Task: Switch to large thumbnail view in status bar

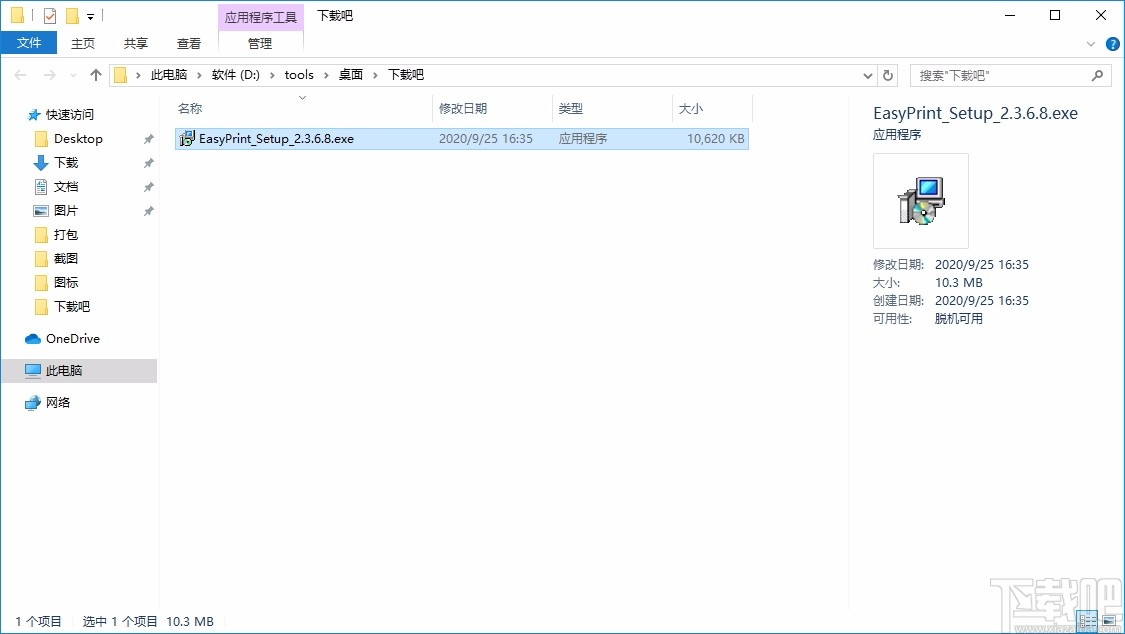Action: click(1110, 621)
